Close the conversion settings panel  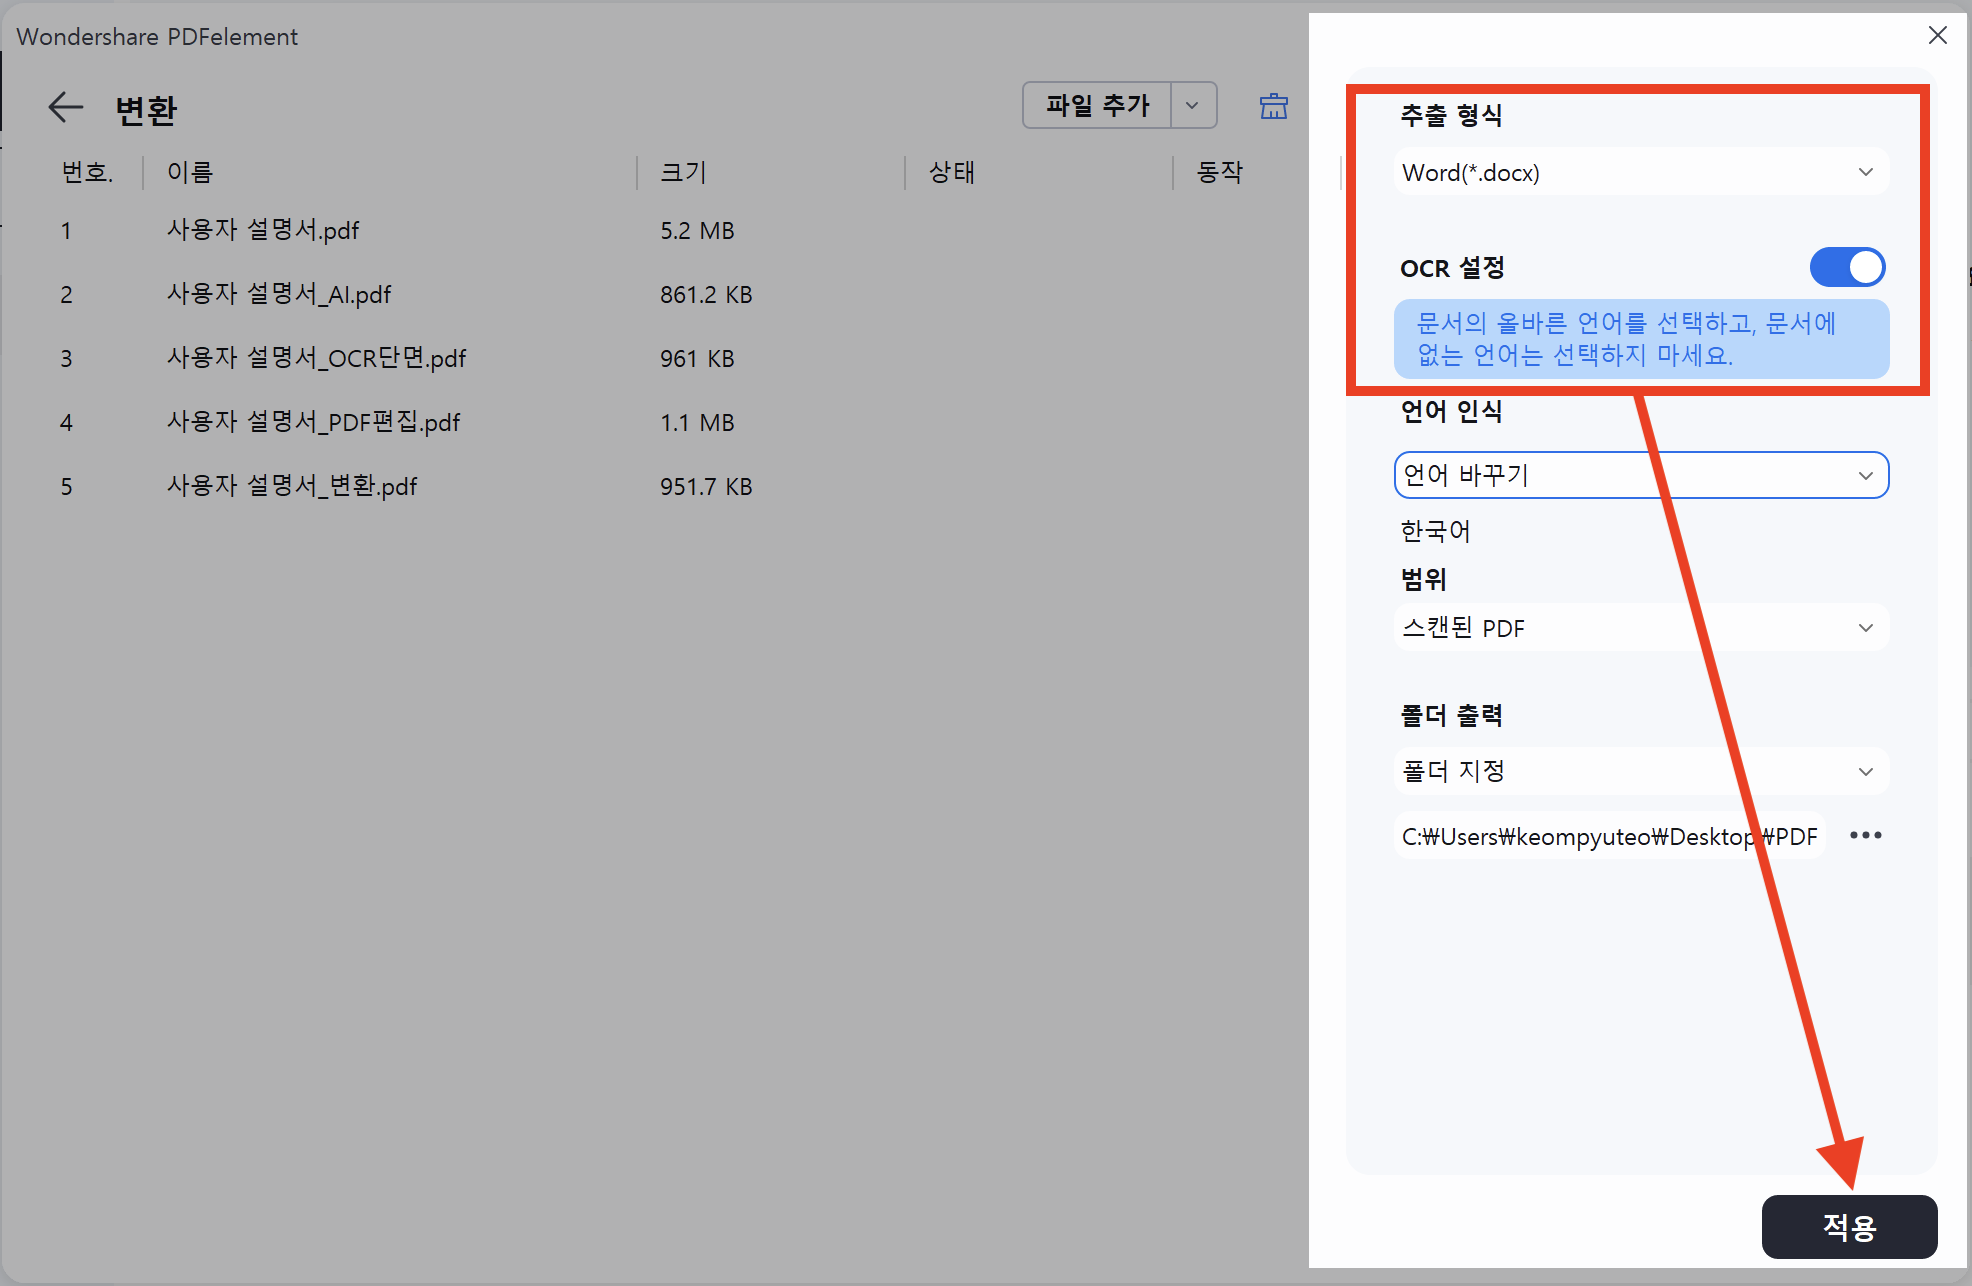click(1937, 35)
